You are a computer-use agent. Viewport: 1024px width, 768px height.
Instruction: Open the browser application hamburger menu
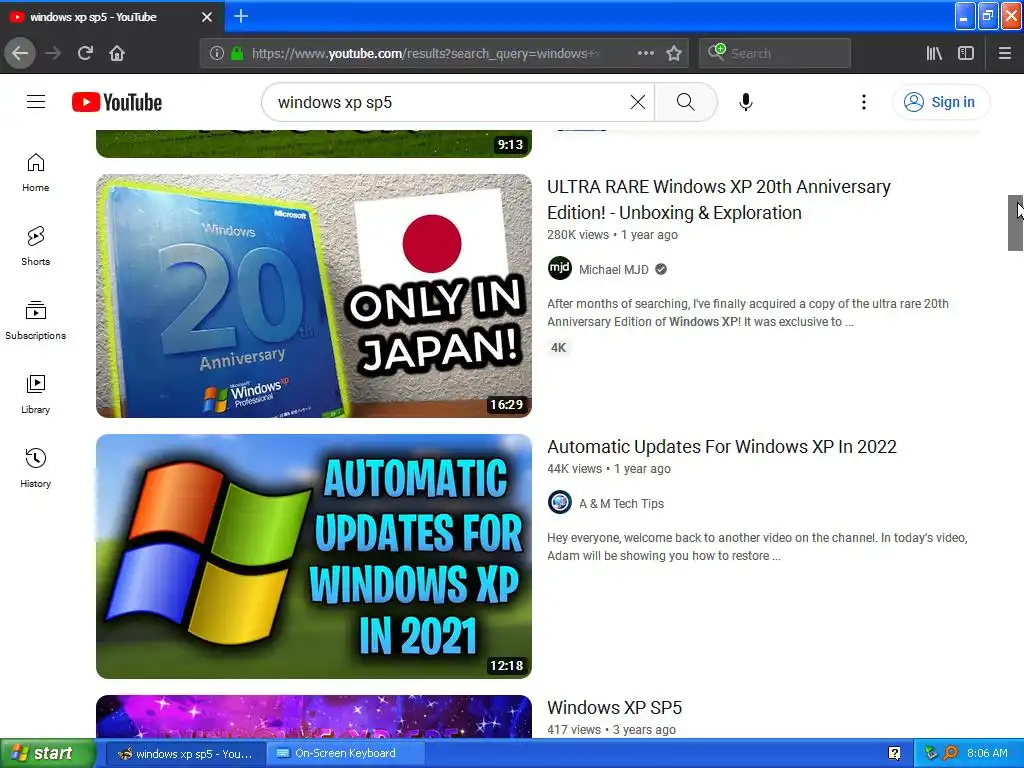pyautogui.click(x=1004, y=53)
